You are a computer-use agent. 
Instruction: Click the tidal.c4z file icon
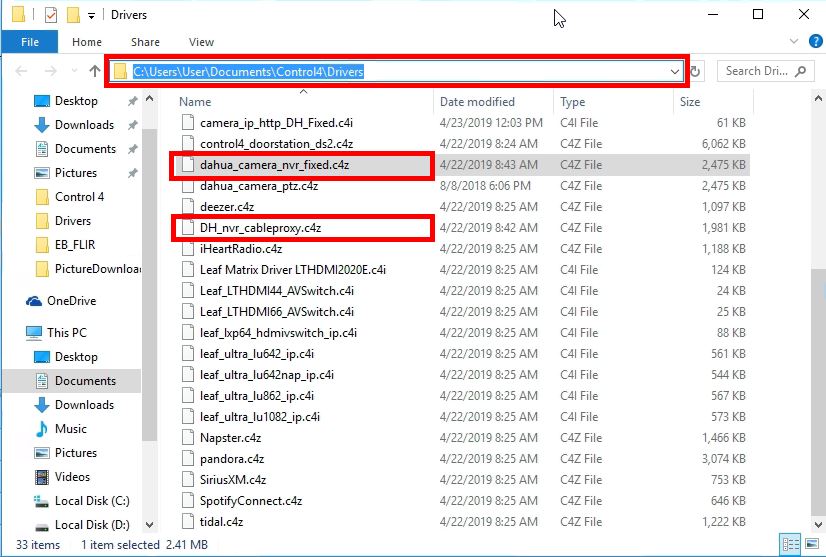point(188,522)
